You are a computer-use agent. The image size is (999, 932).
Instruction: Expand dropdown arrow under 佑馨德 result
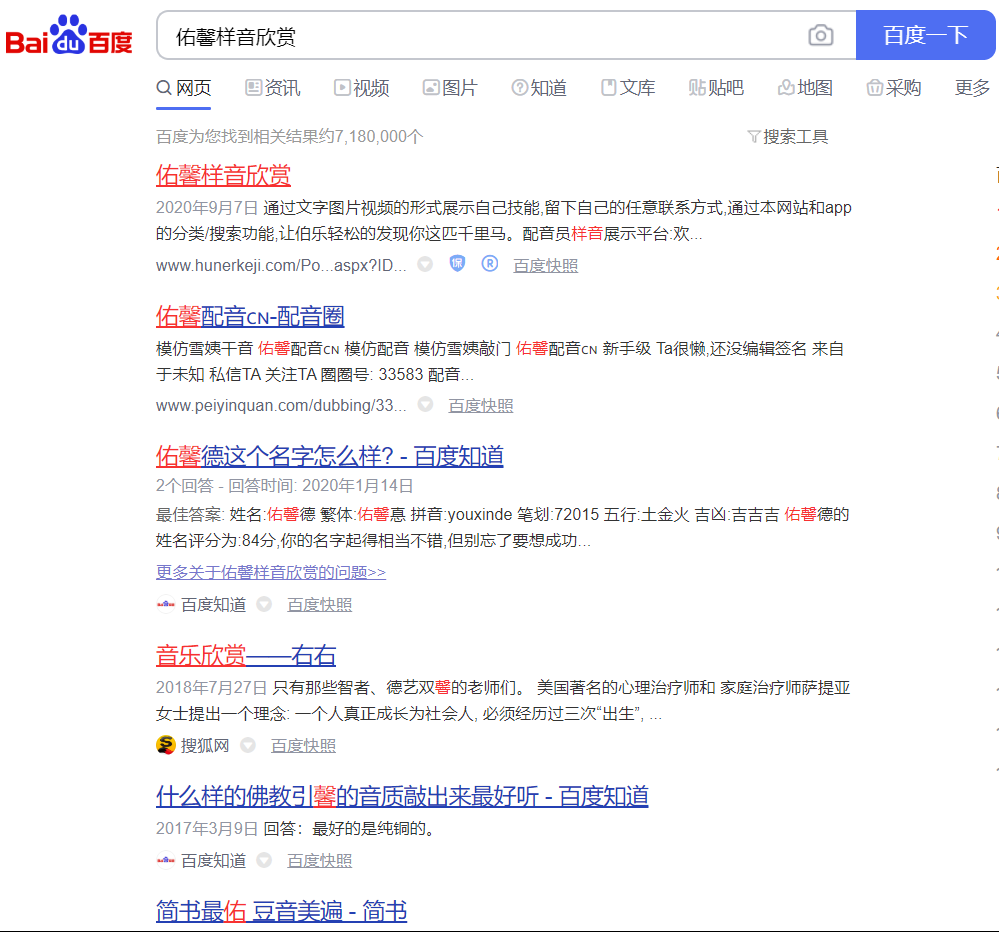[264, 604]
